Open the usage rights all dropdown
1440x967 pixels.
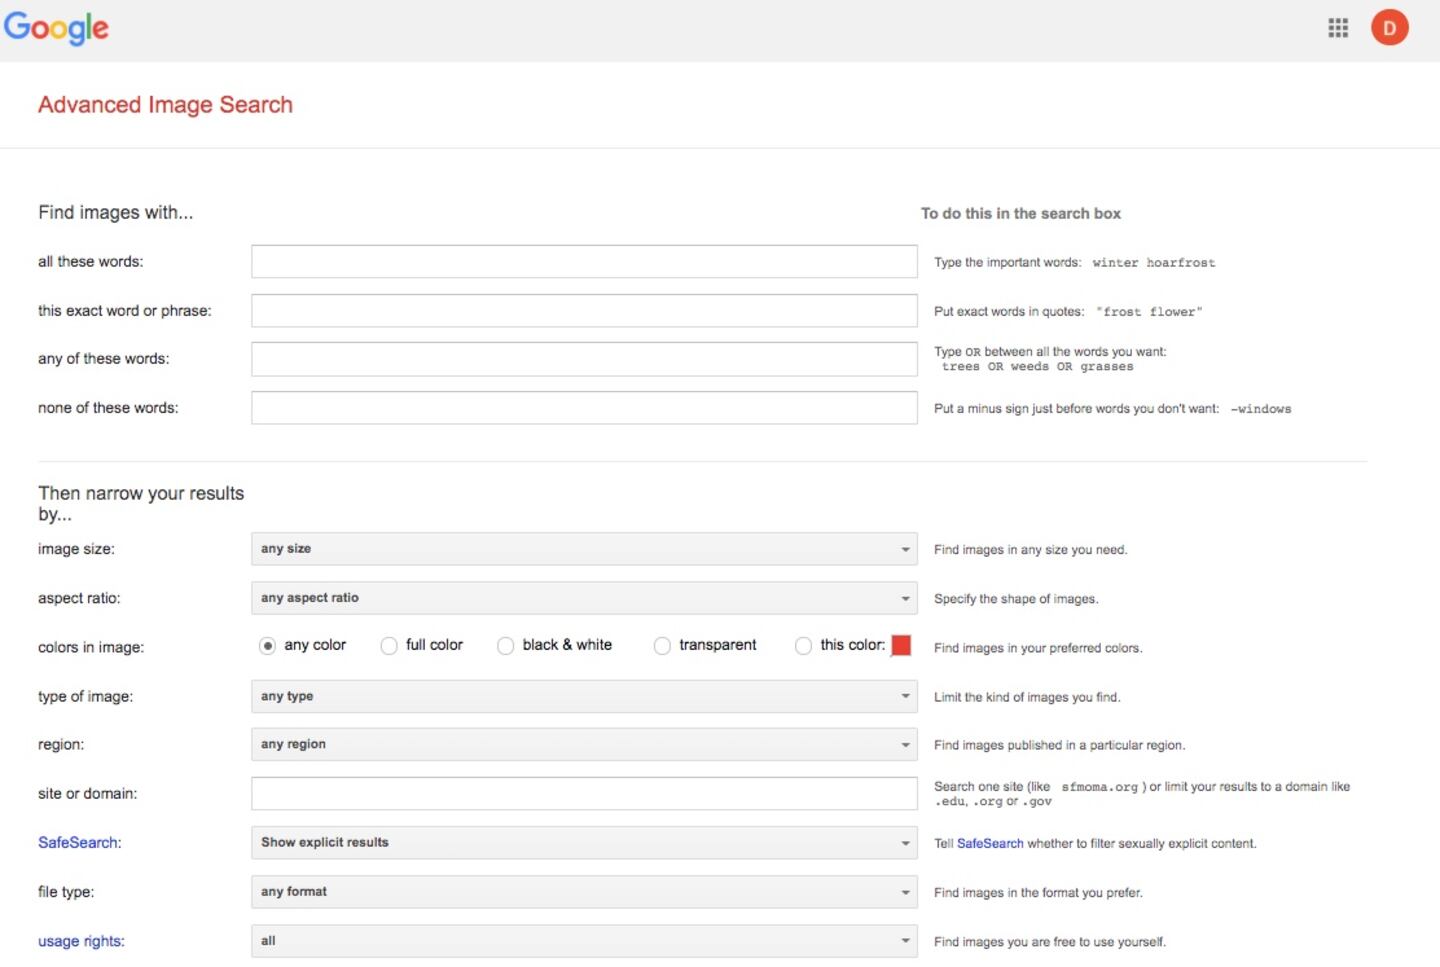[x=584, y=940]
